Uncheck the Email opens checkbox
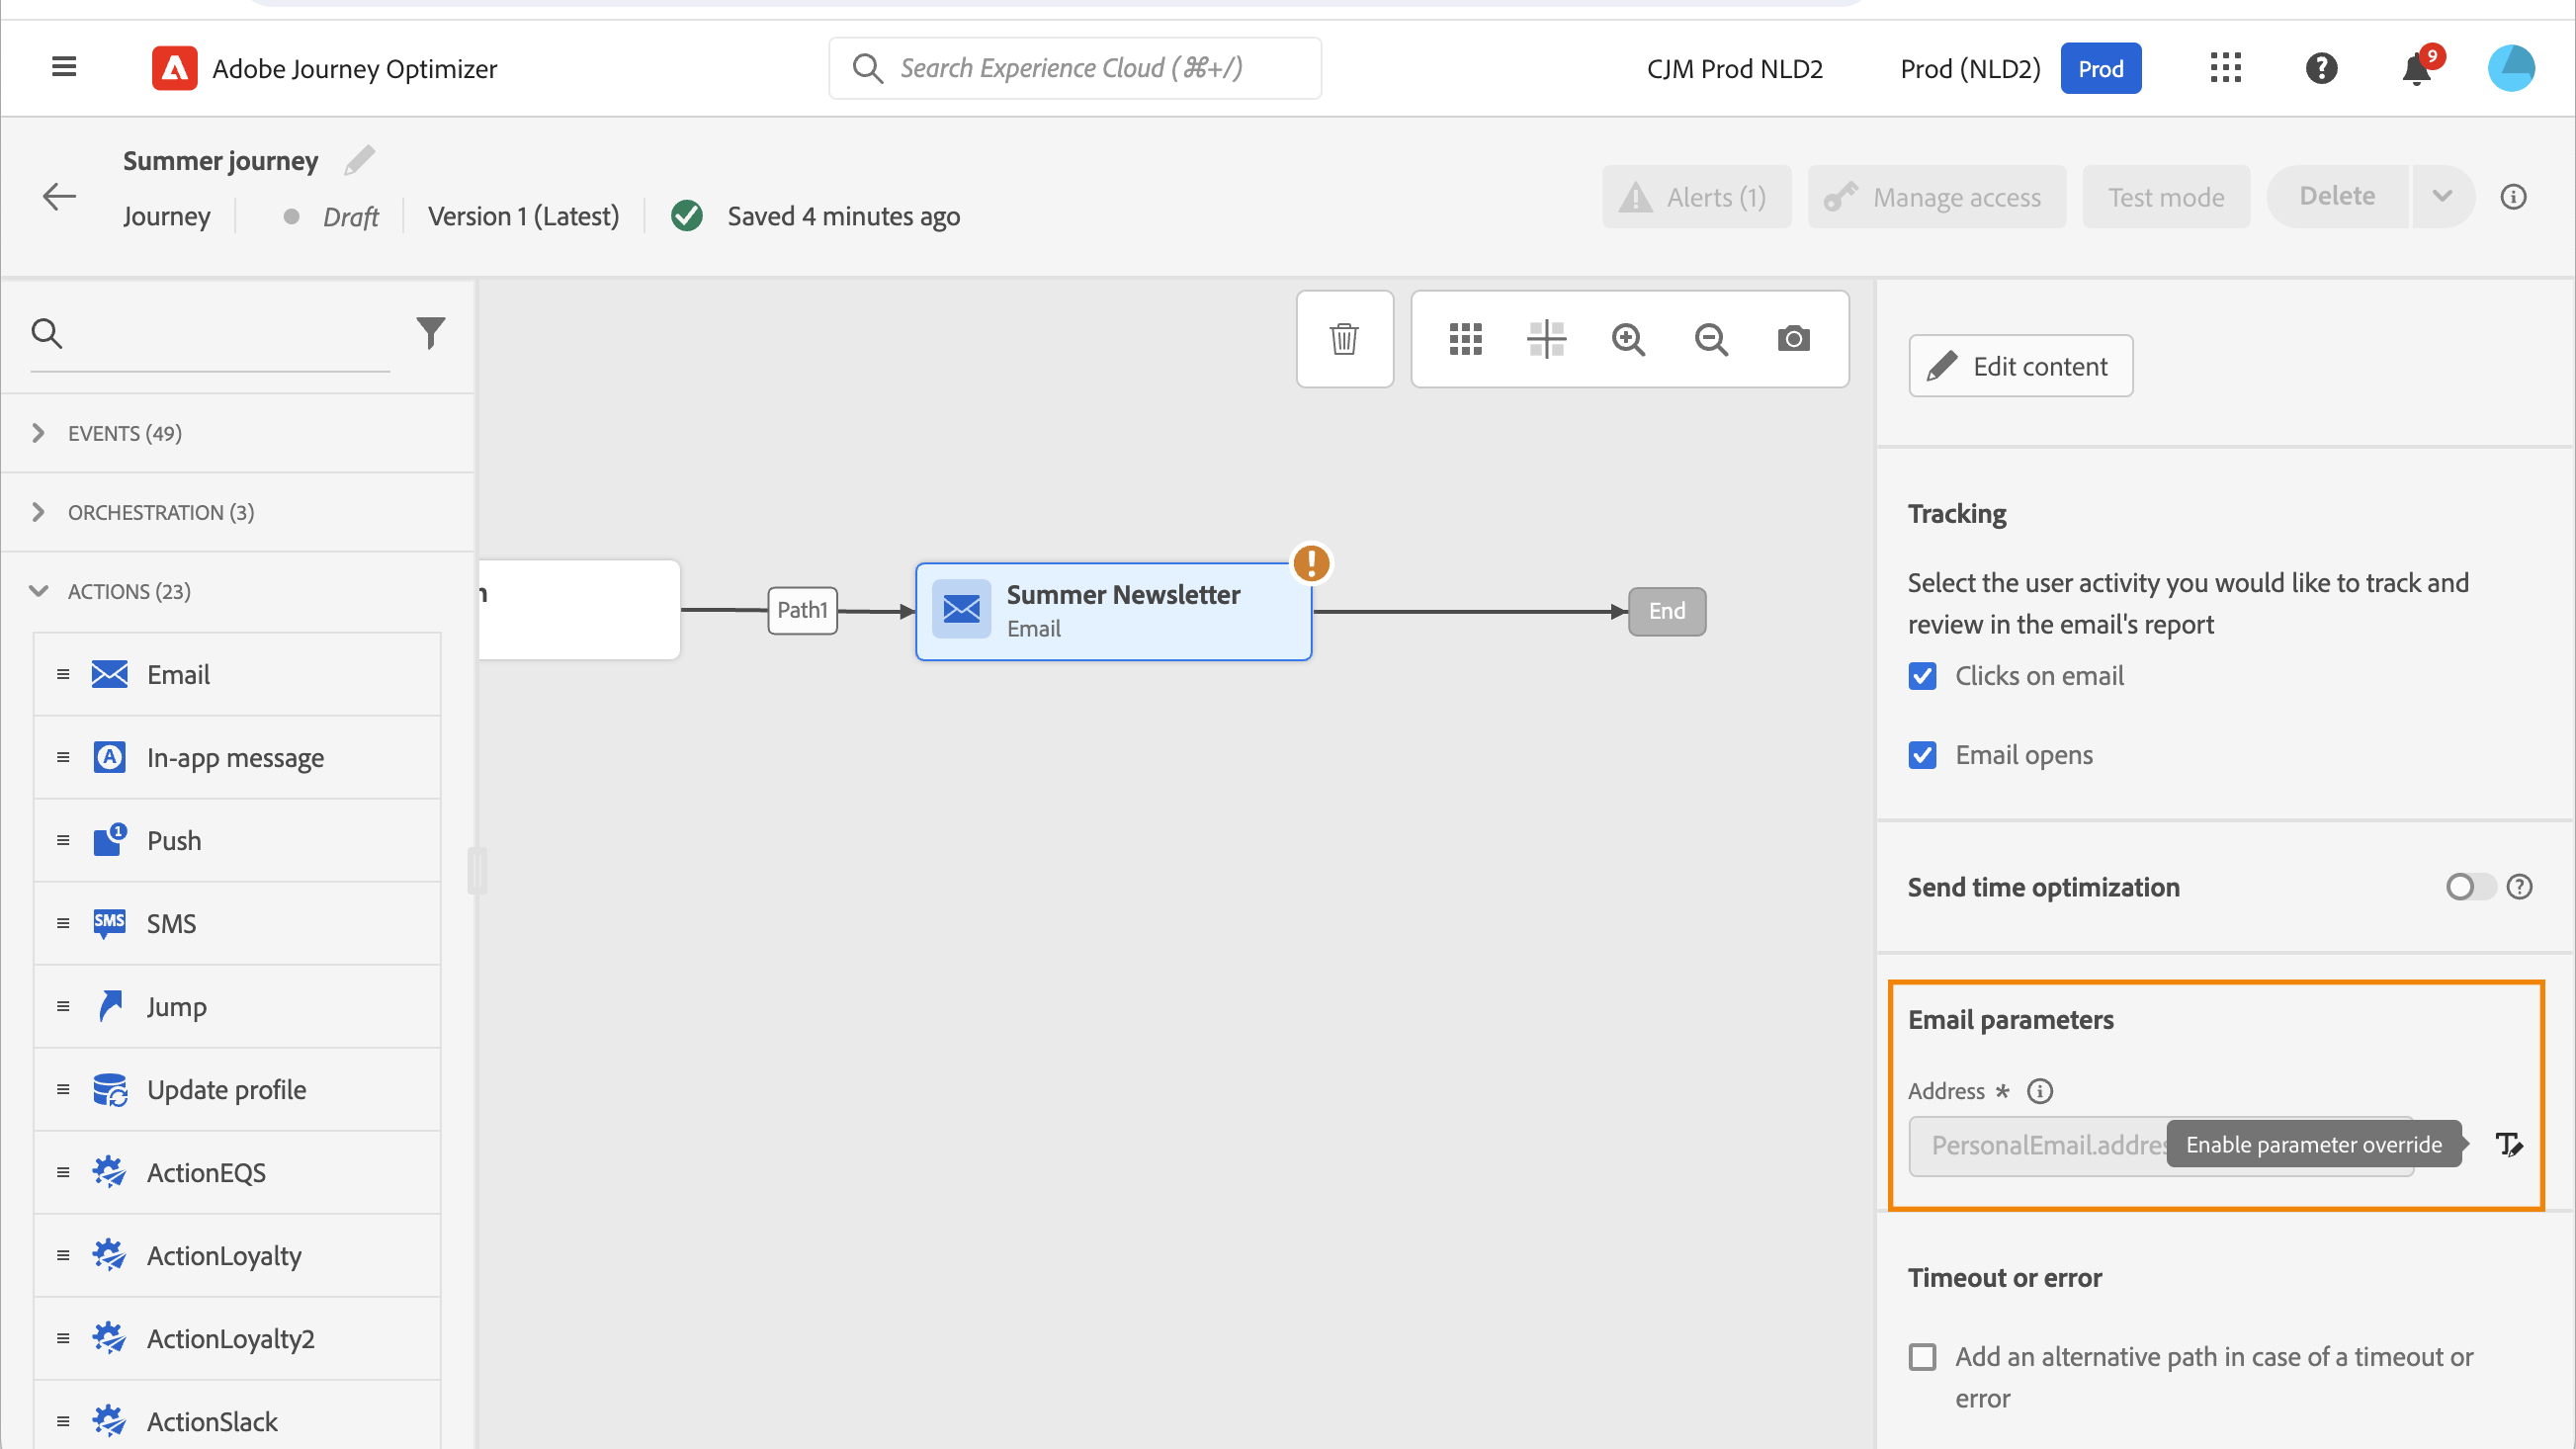 click(x=1922, y=755)
